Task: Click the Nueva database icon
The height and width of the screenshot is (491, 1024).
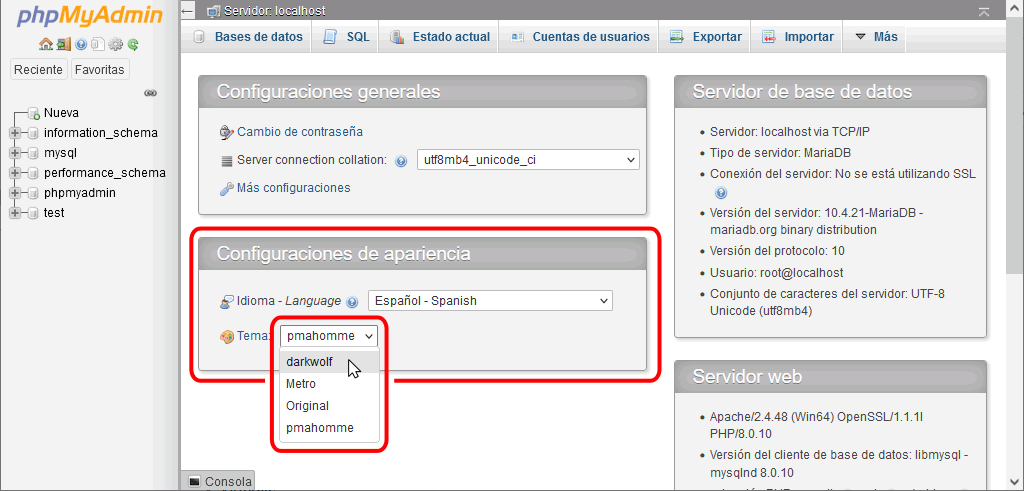Action: [34, 114]
